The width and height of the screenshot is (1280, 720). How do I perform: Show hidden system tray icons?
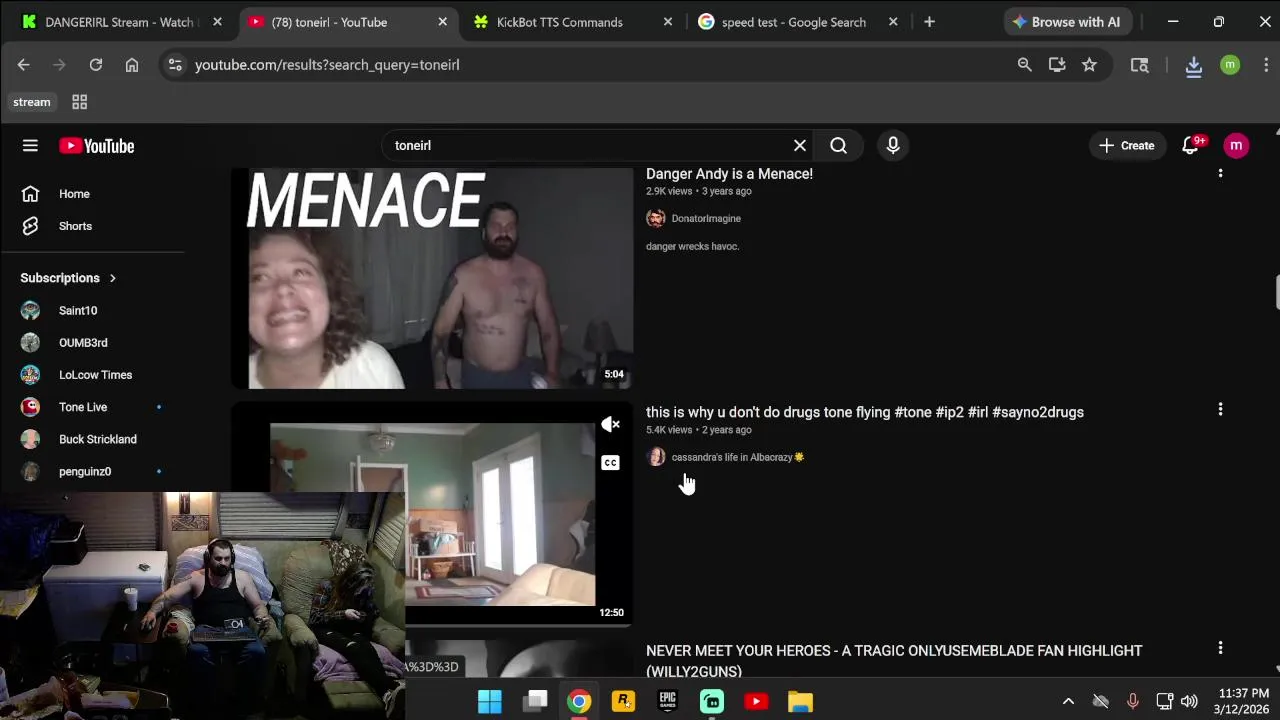tap(1068, 701)
